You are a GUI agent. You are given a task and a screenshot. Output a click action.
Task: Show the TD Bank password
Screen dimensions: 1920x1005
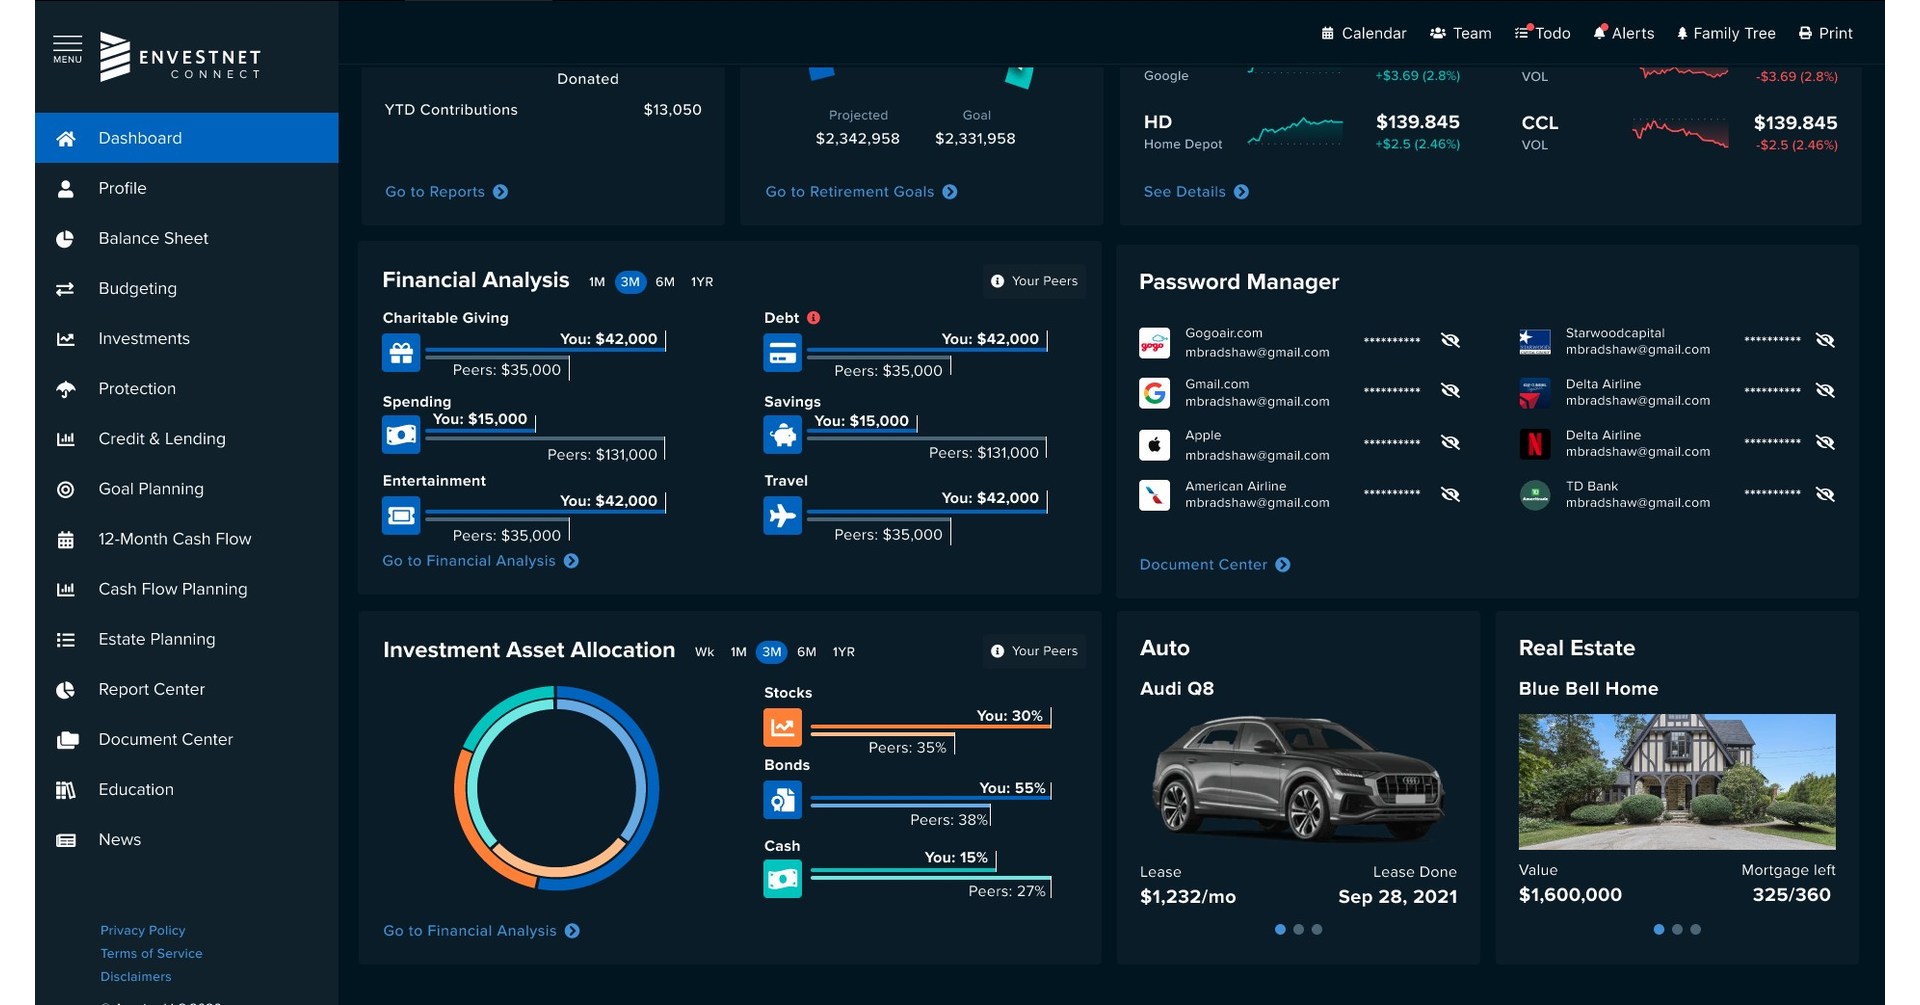[x=1825, y=494]
